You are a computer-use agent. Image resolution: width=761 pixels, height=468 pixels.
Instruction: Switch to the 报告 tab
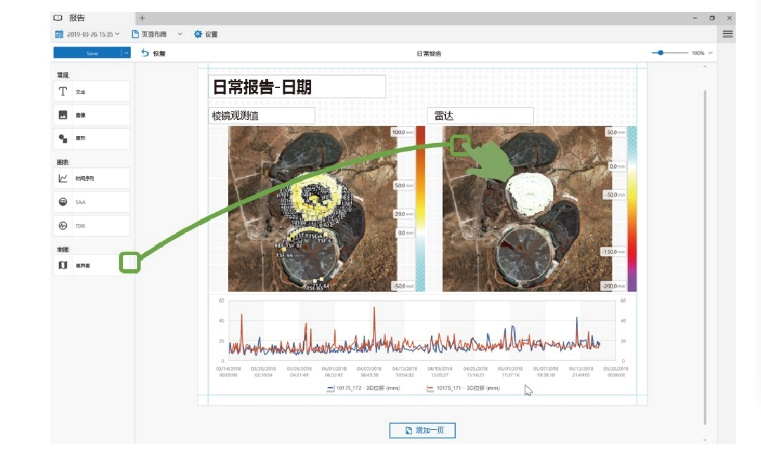(x=77, y=18)
